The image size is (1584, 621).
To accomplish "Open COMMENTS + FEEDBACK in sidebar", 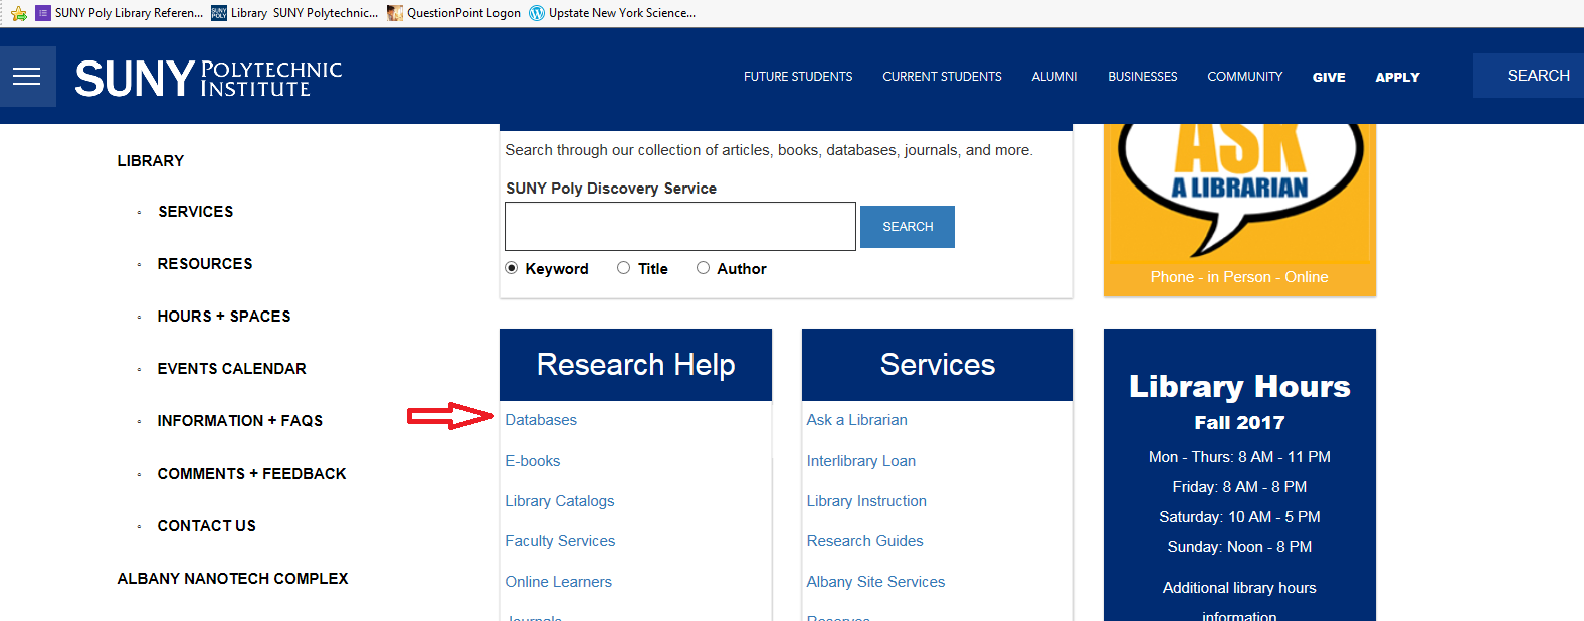I will (x=252, y=474).
